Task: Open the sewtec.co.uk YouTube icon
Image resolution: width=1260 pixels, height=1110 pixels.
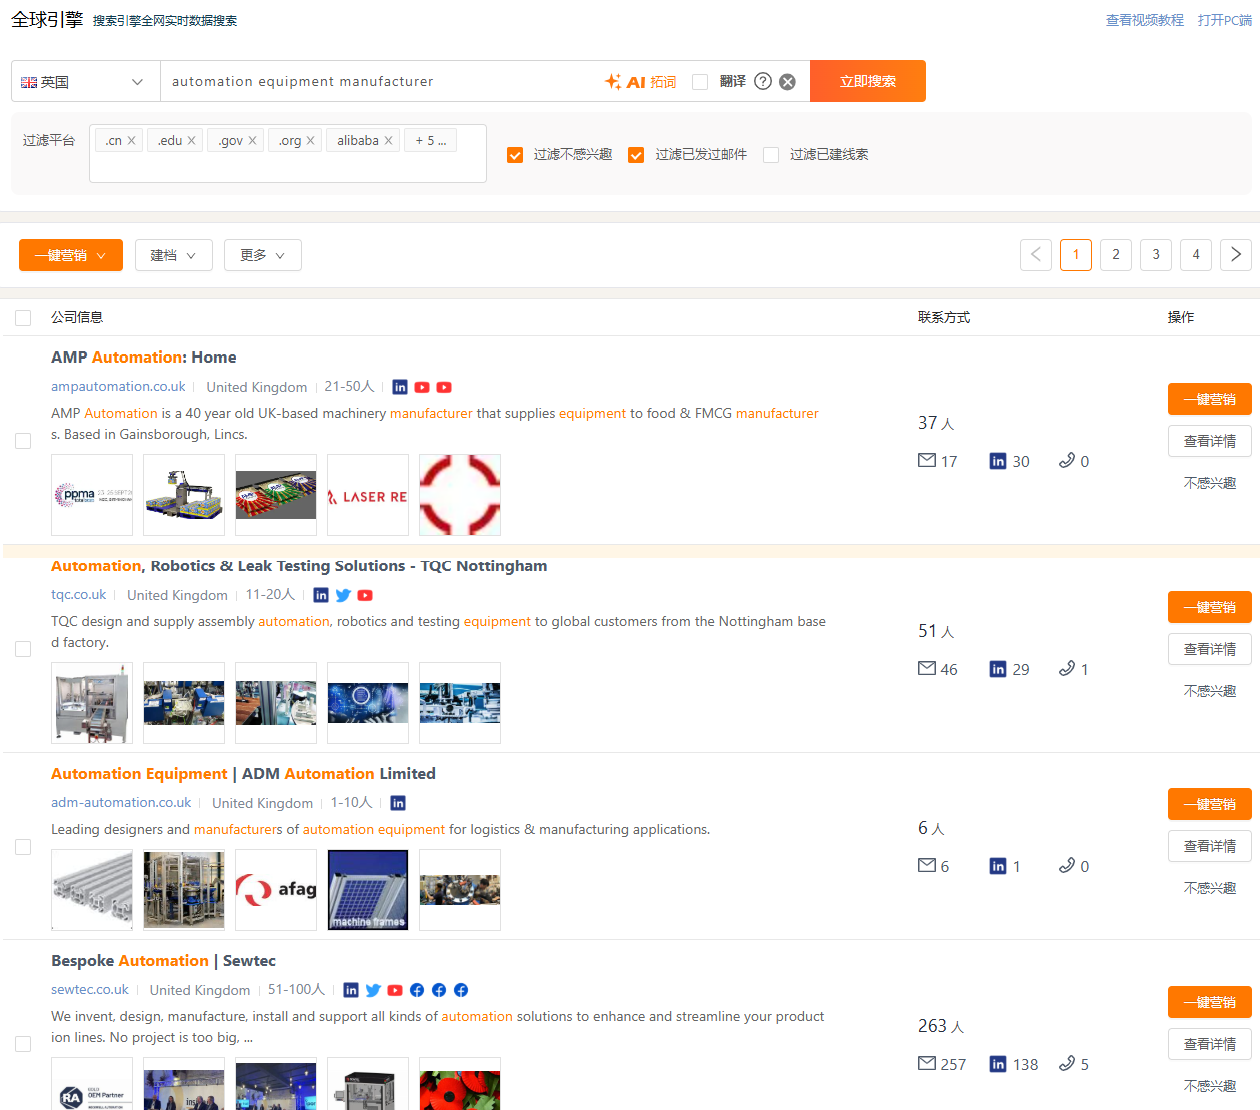Action: coord(395,990)
